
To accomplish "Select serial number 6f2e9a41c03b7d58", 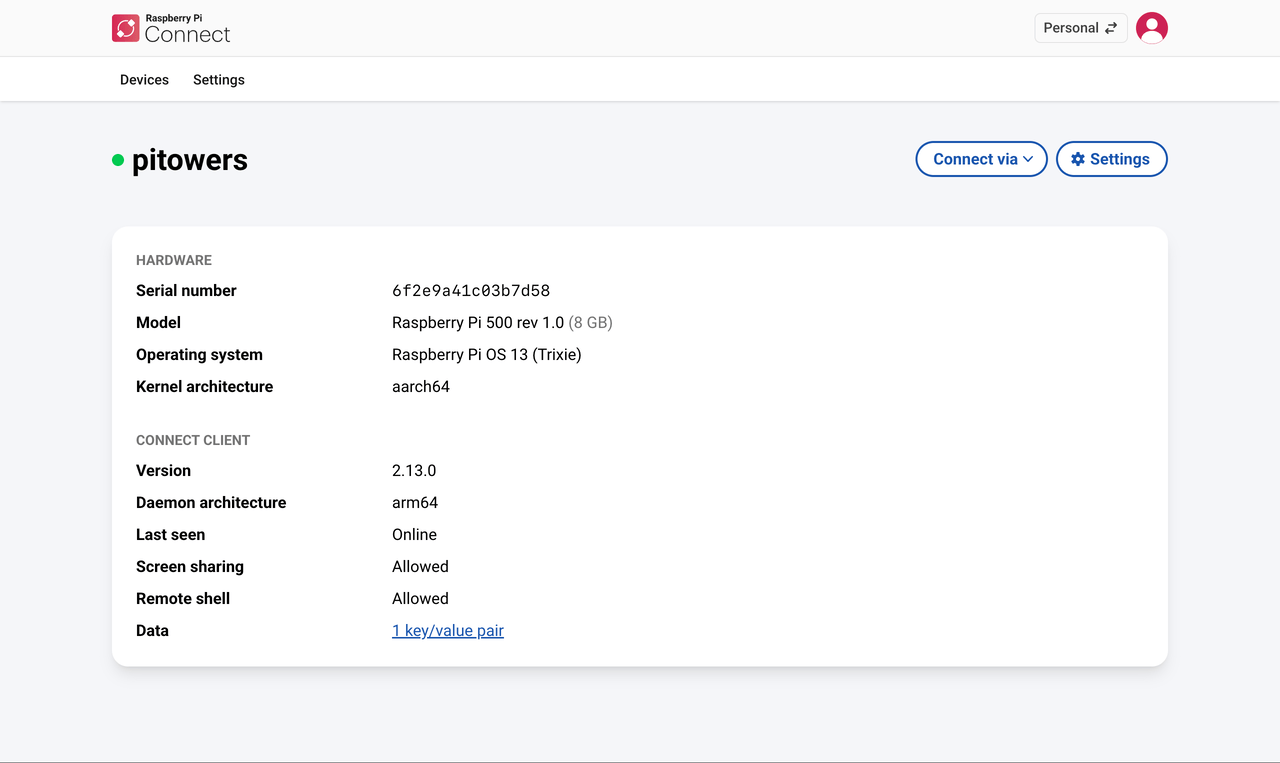I will [471, 291].
